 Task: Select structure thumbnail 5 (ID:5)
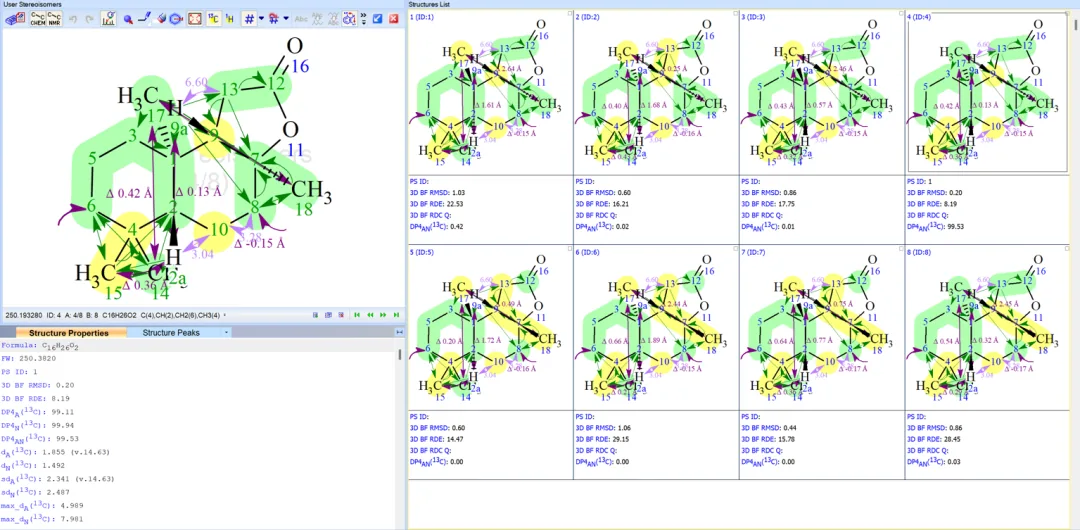click(490, 327)
